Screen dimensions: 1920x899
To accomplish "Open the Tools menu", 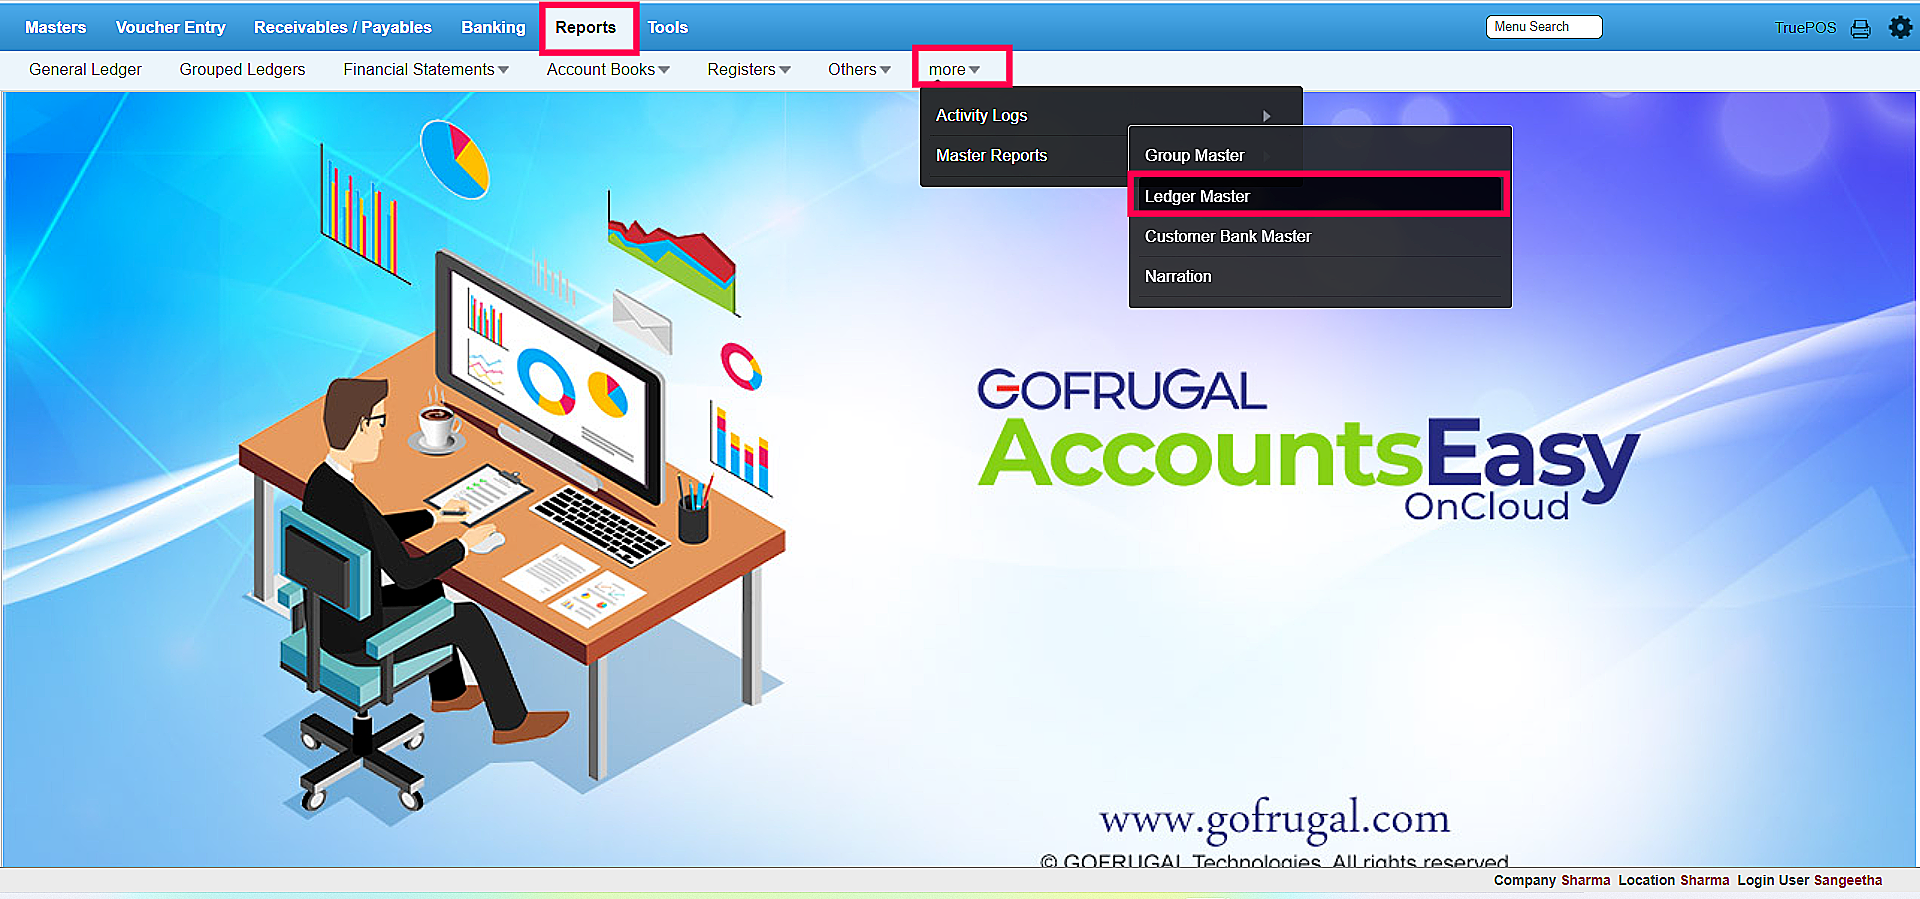I will 668,27.
